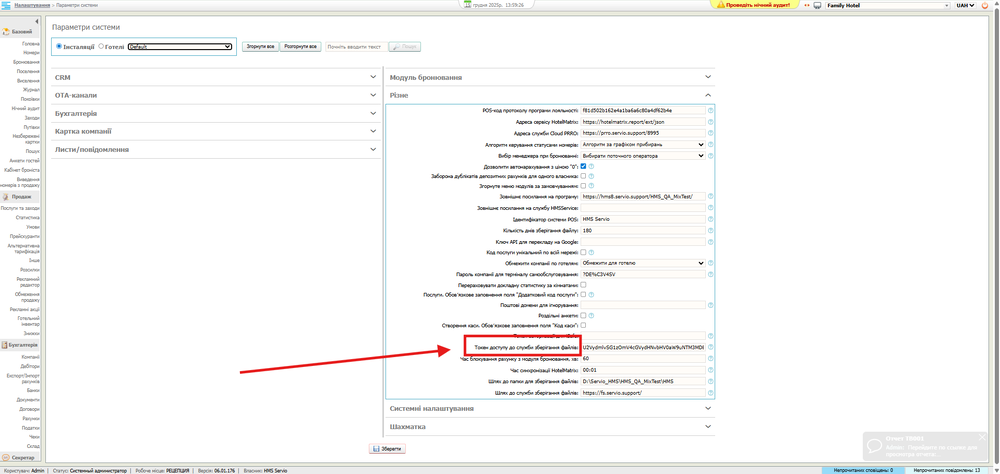The height and width of the screenshot is (474, 1000).
Task: Collapse the left sidebar with arrow icon
Action: point(37,21)
